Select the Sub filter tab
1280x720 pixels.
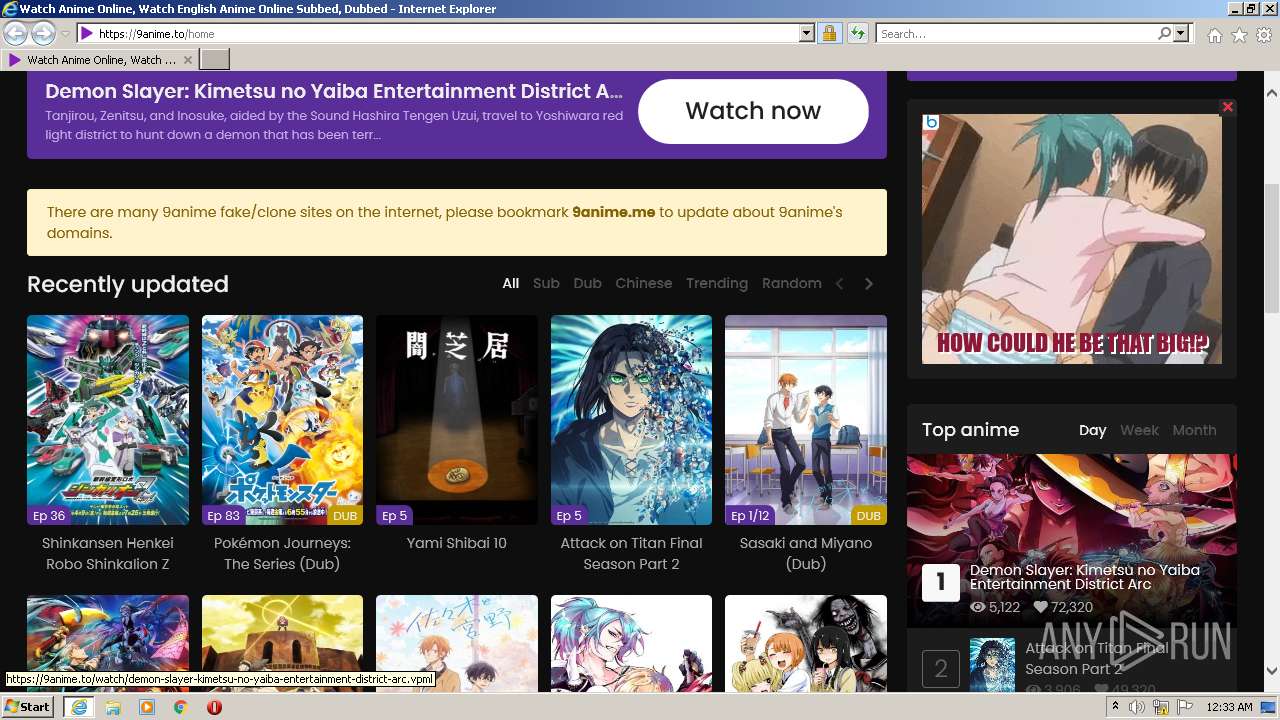pos(546,283)
